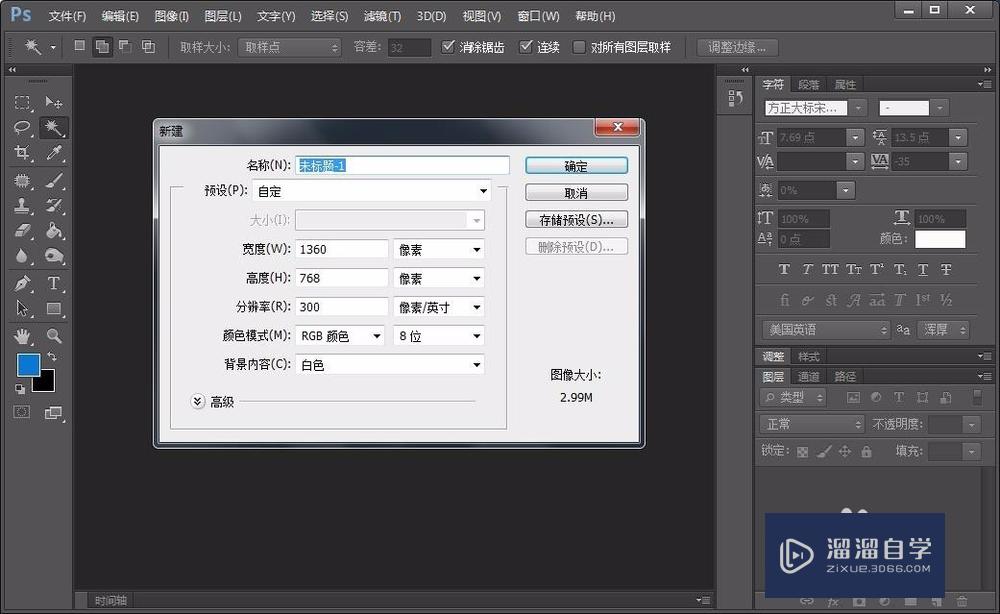Enable 对所有图层取样 checkbox
Image resolution: width=1000 pixels, height=614 pixels.
pos(579,47)
